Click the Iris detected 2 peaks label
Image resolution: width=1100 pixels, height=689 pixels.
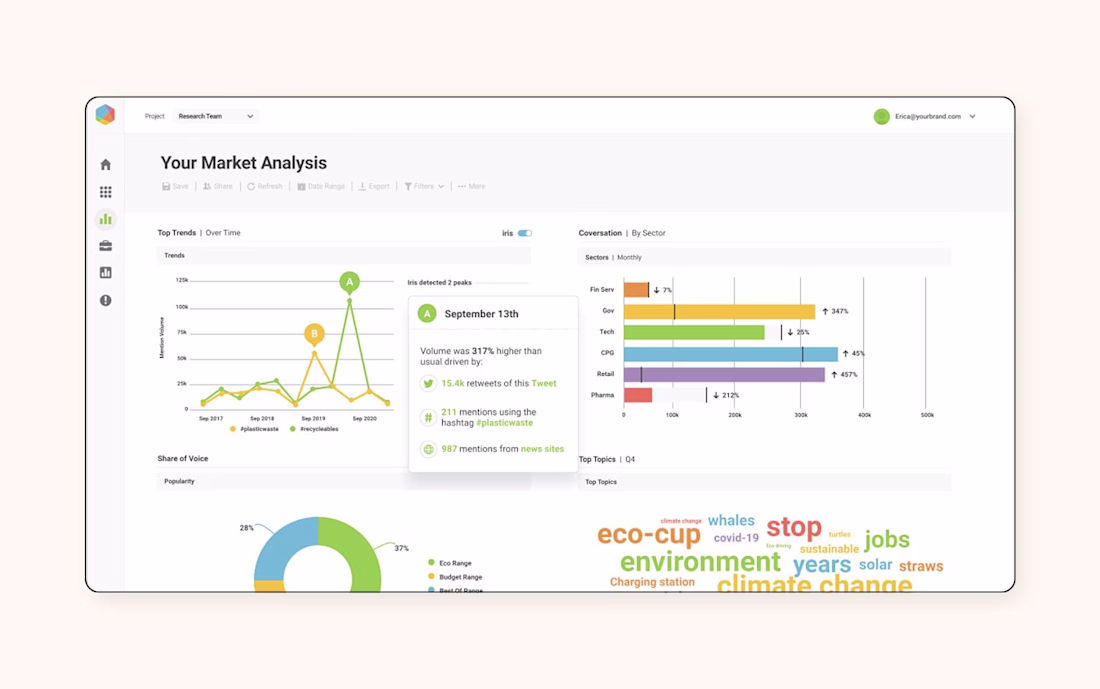pyautogui.click(x=439, y=283)
